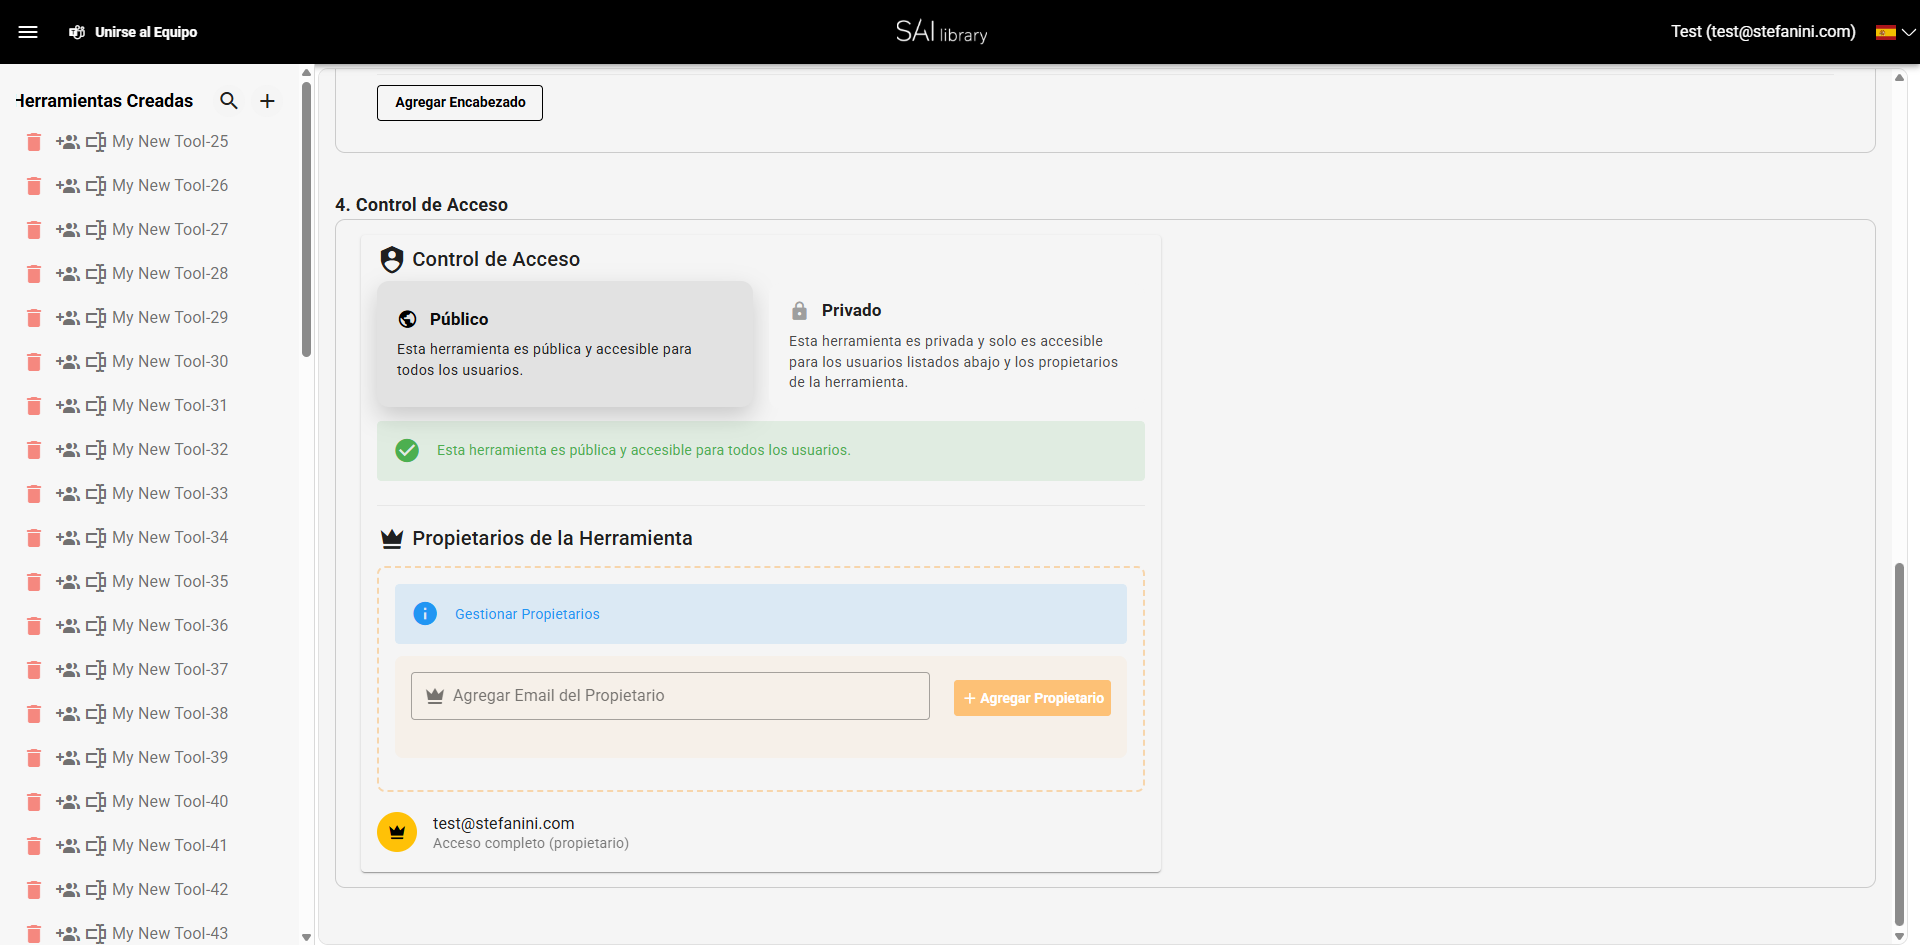The height and width of the screenshot is (945, 1920).
Task: Click the megaphone icon in the top bar
Action: (77, 32)
